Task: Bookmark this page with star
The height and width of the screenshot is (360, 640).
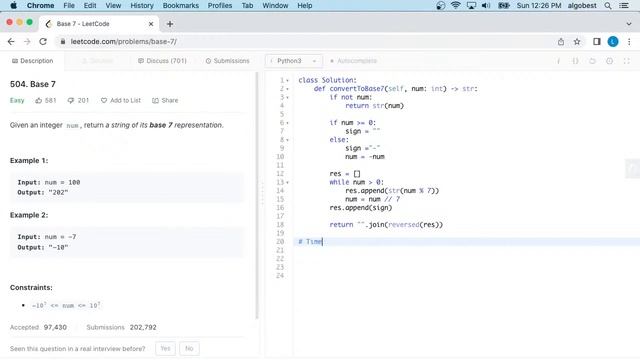Action: (577, 42)
